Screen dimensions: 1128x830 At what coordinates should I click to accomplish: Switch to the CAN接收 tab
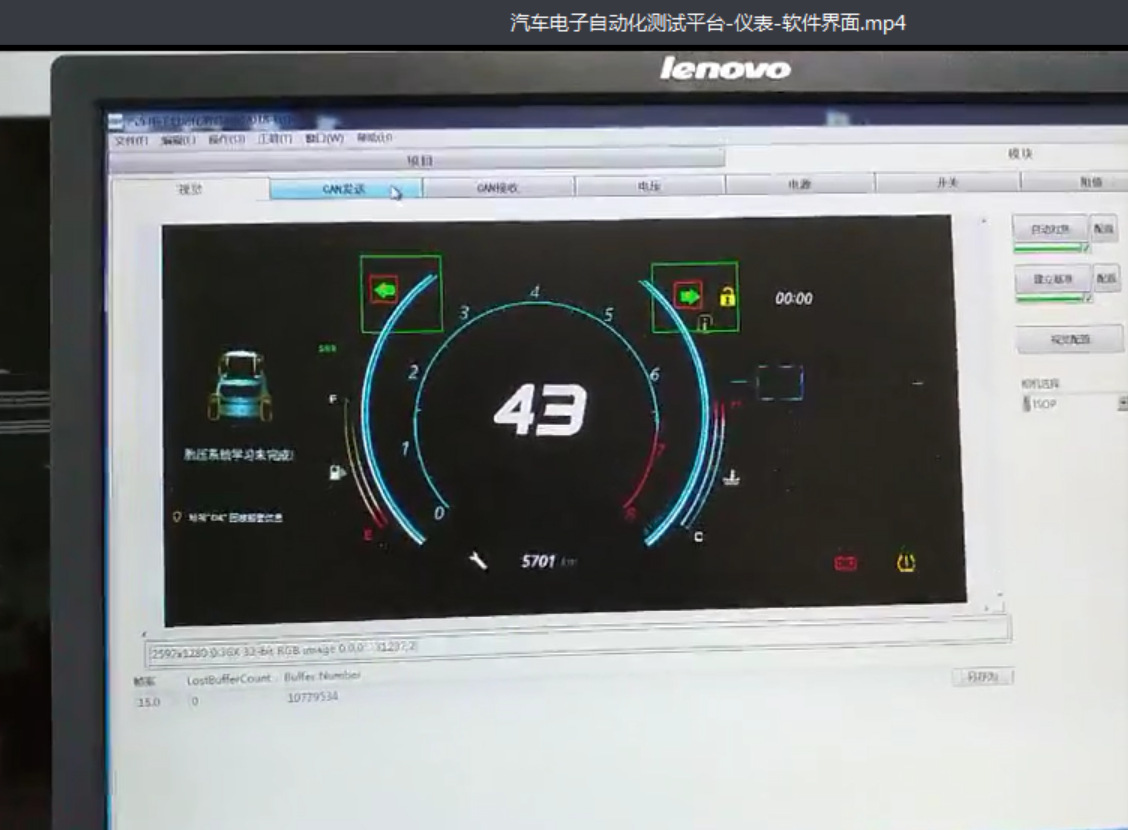click(498, 187)
